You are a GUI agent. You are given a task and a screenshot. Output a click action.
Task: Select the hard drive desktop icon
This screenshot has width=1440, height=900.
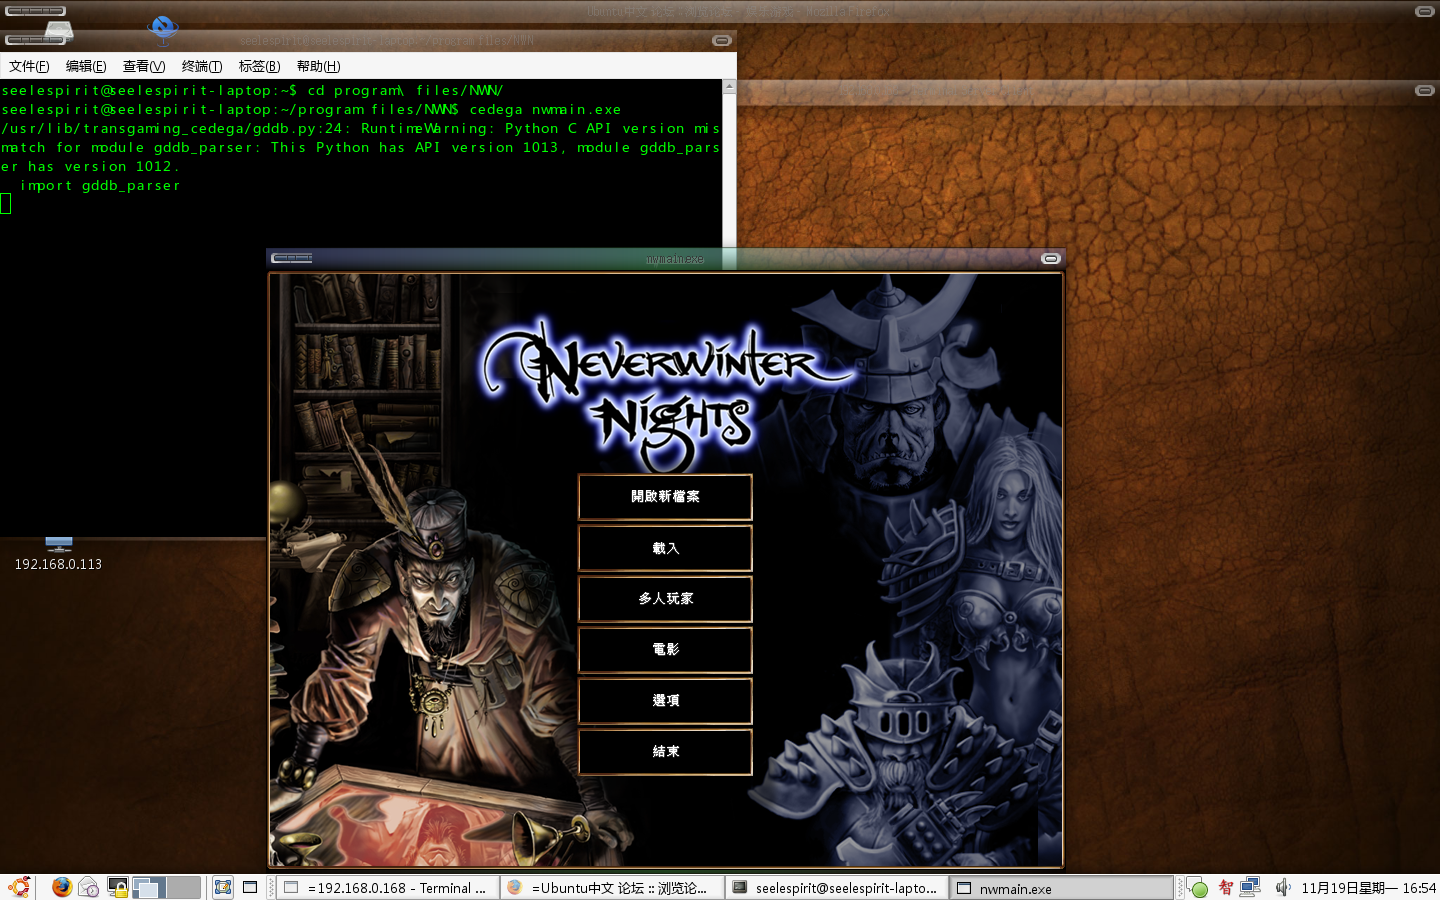pos(58,33)
